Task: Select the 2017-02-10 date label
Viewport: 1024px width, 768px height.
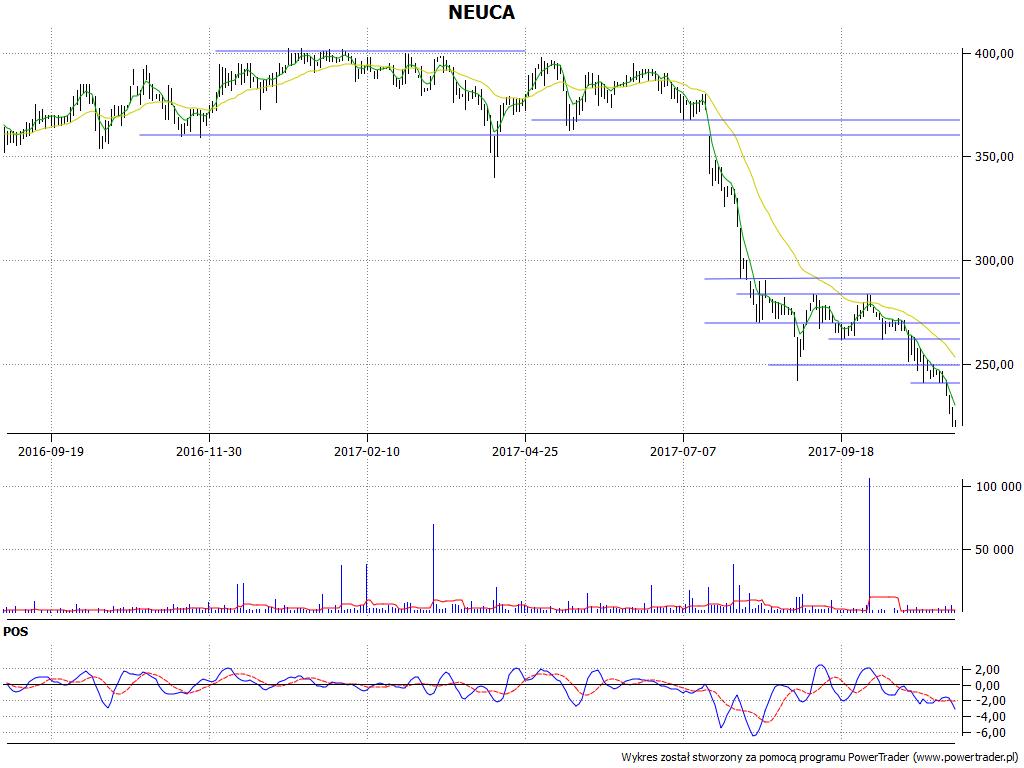Action: pyautogui.click(x=367, y=451)
